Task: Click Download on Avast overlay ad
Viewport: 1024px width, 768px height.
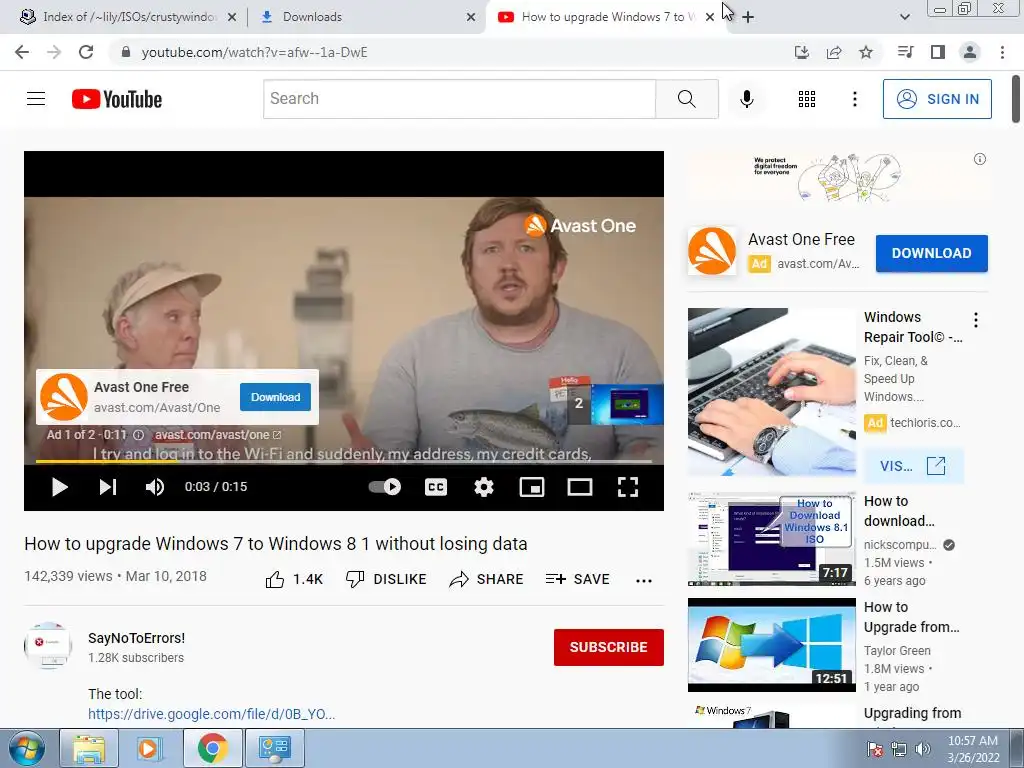Action: pos(276,397)
